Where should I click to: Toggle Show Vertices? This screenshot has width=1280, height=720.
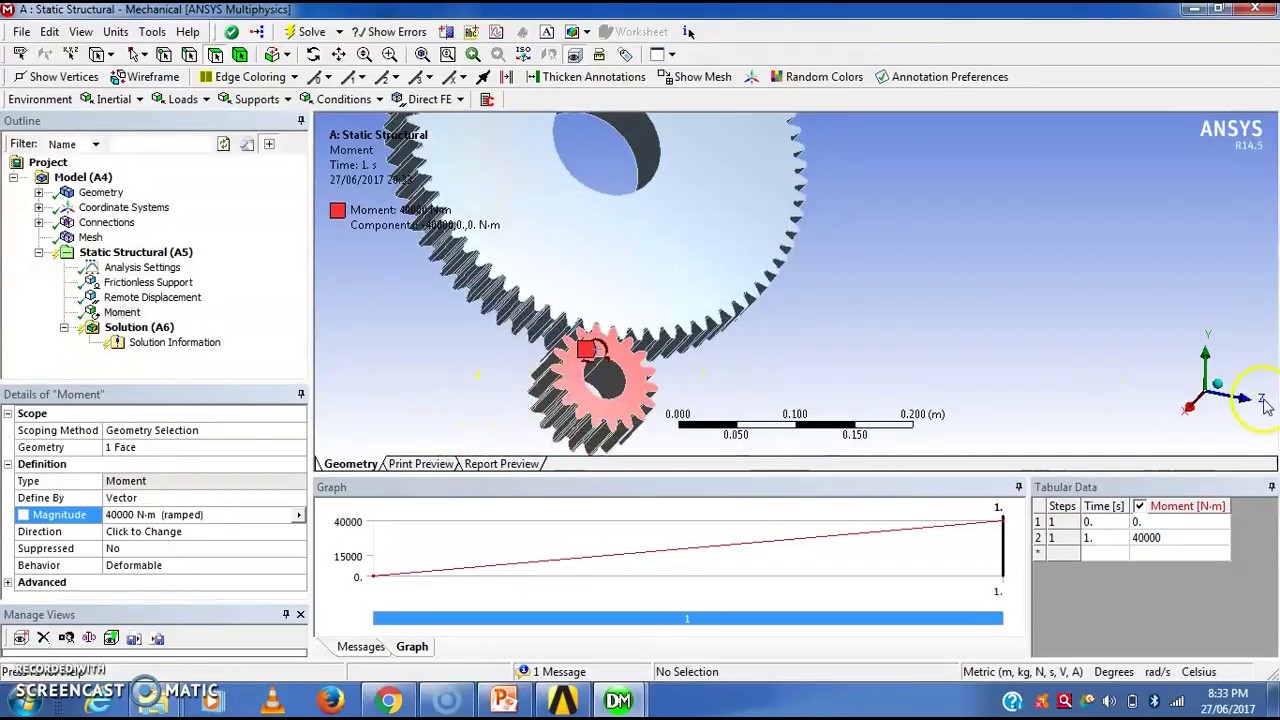[x=55, y=77]
